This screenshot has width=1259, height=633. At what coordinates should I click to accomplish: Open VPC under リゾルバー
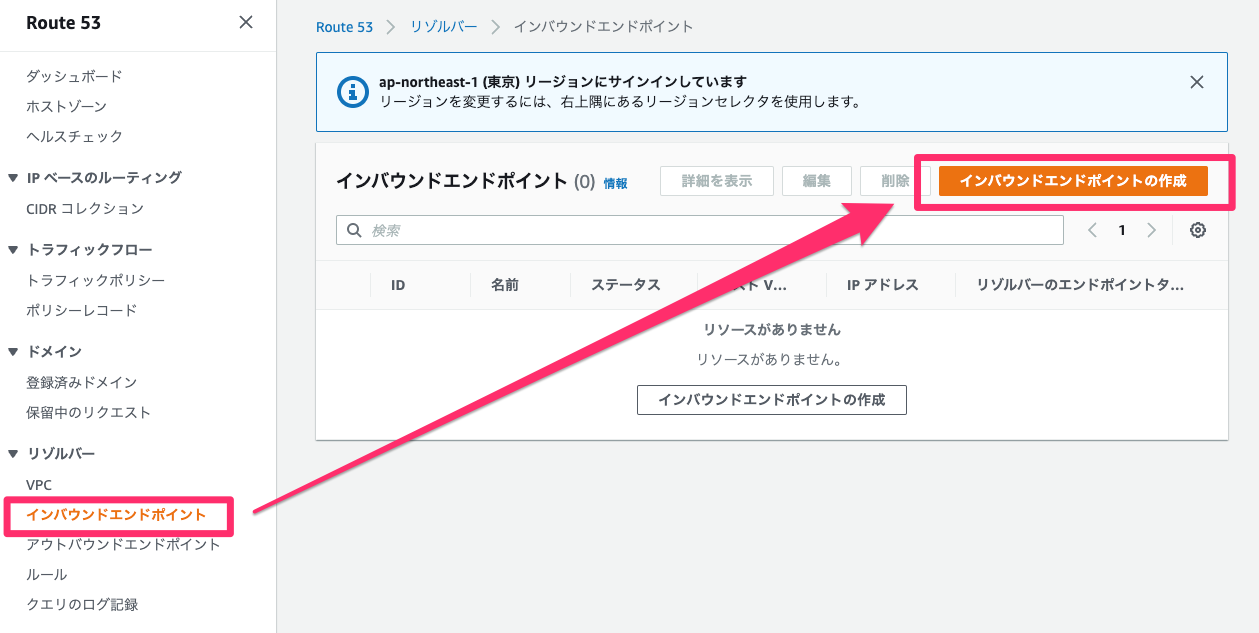tap(39, 484)
